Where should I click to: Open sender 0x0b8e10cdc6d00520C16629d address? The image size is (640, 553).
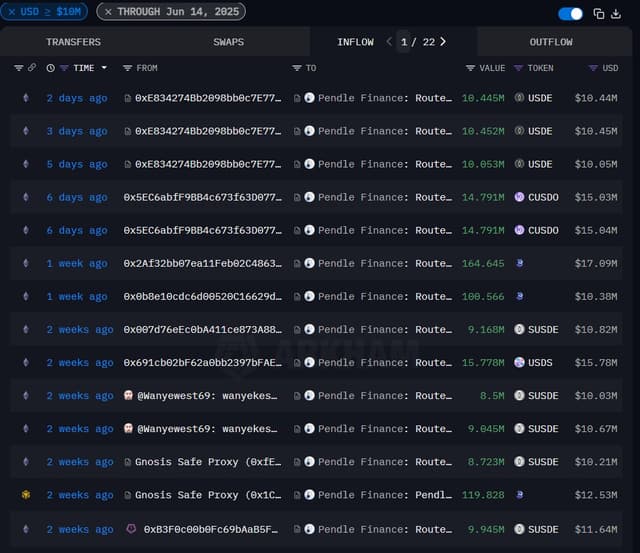click(202, 297)
